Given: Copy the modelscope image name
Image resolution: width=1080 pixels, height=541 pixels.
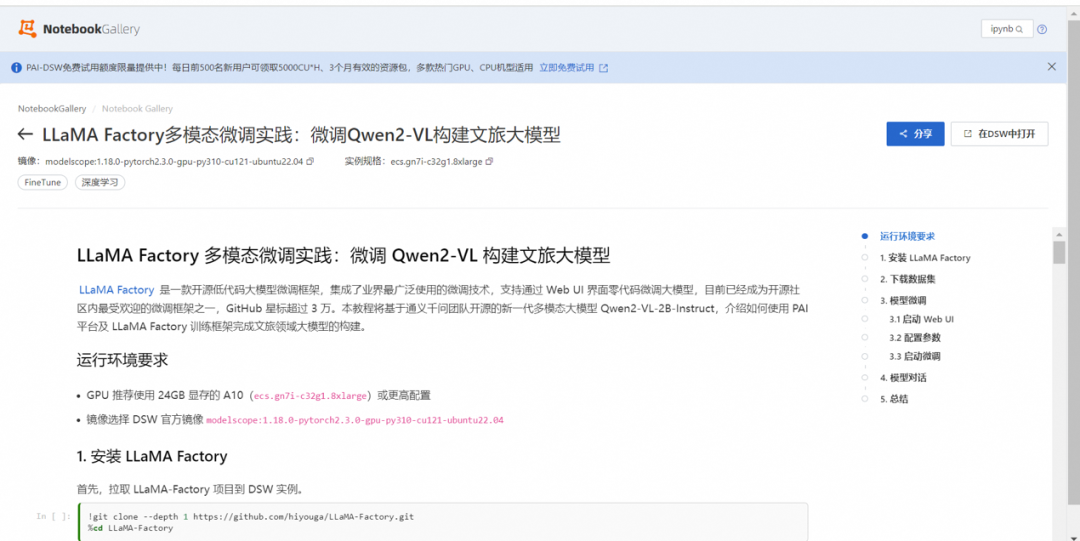Looking at the screenshot, I should (x=310, y=161).
